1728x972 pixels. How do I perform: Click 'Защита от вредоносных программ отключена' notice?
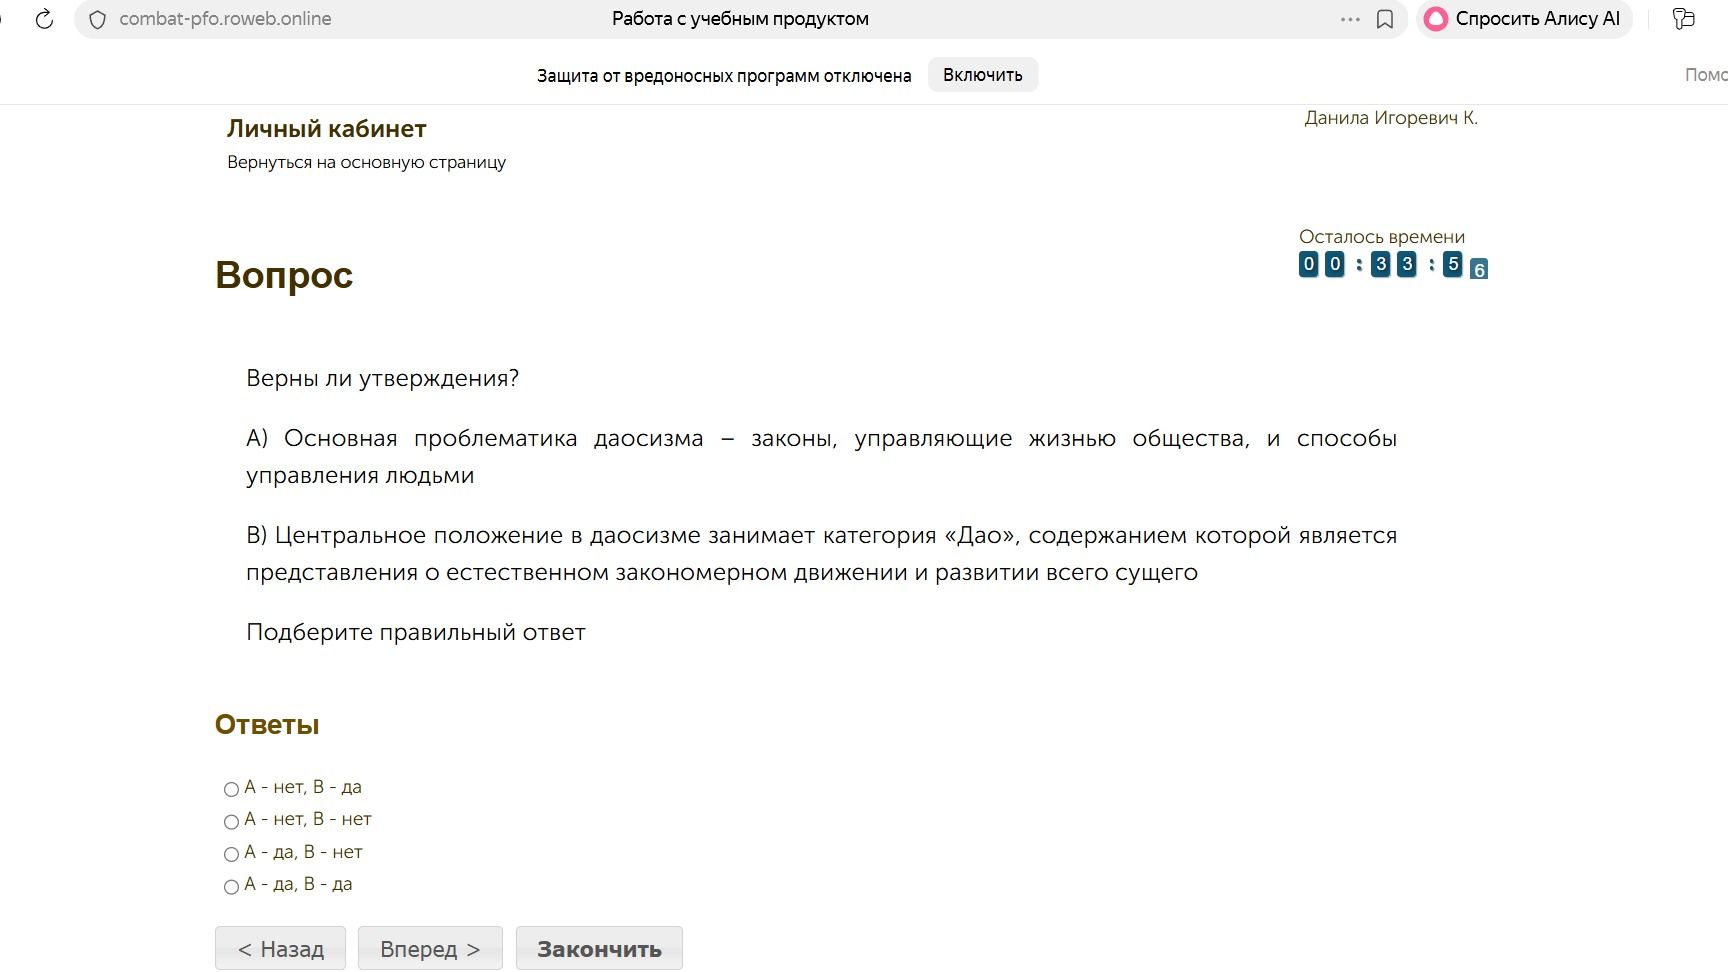[724, 76]
